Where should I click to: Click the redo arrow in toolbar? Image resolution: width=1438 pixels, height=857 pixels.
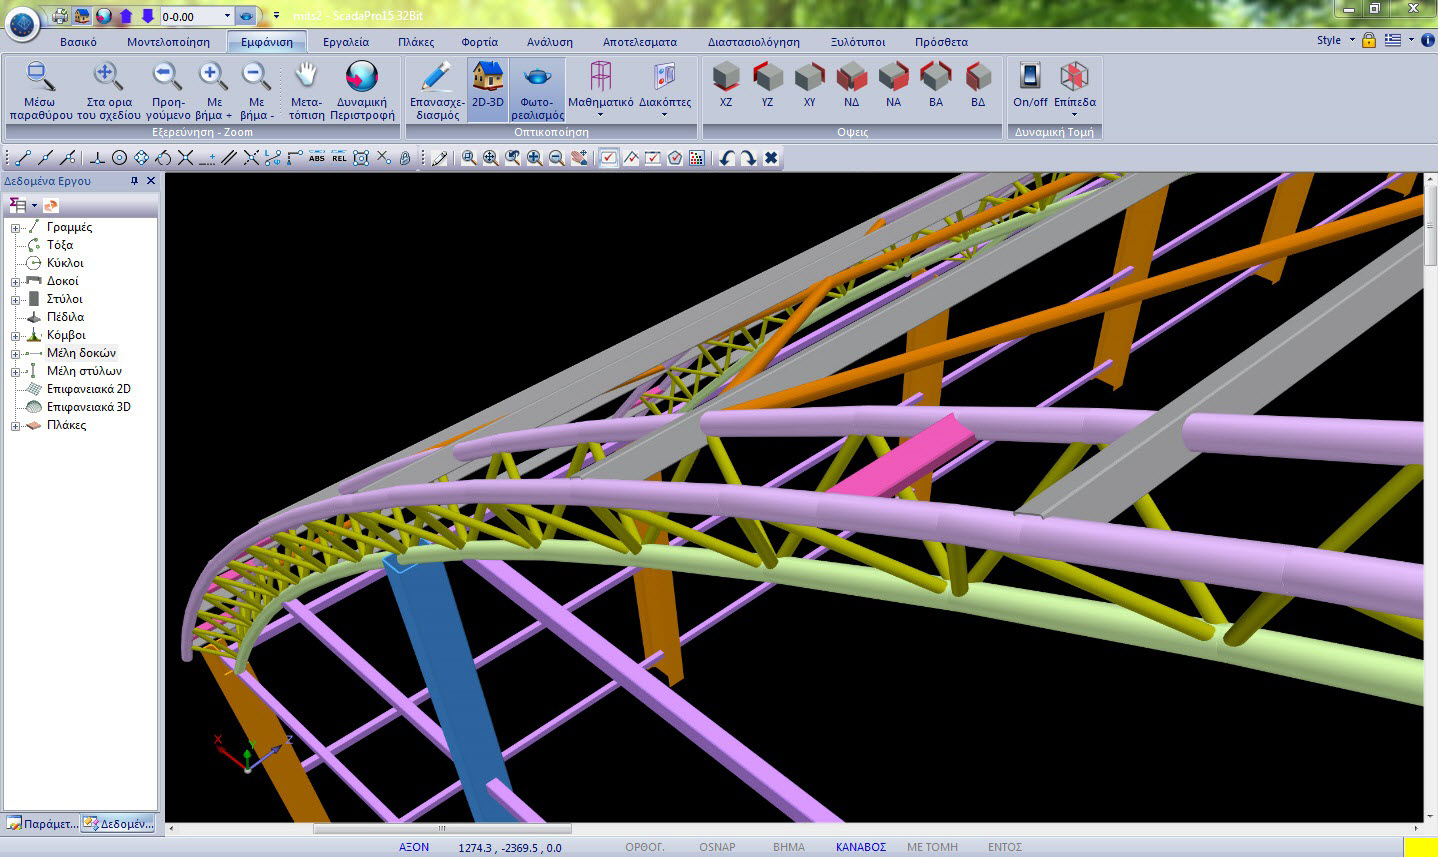tap(748, 158)
